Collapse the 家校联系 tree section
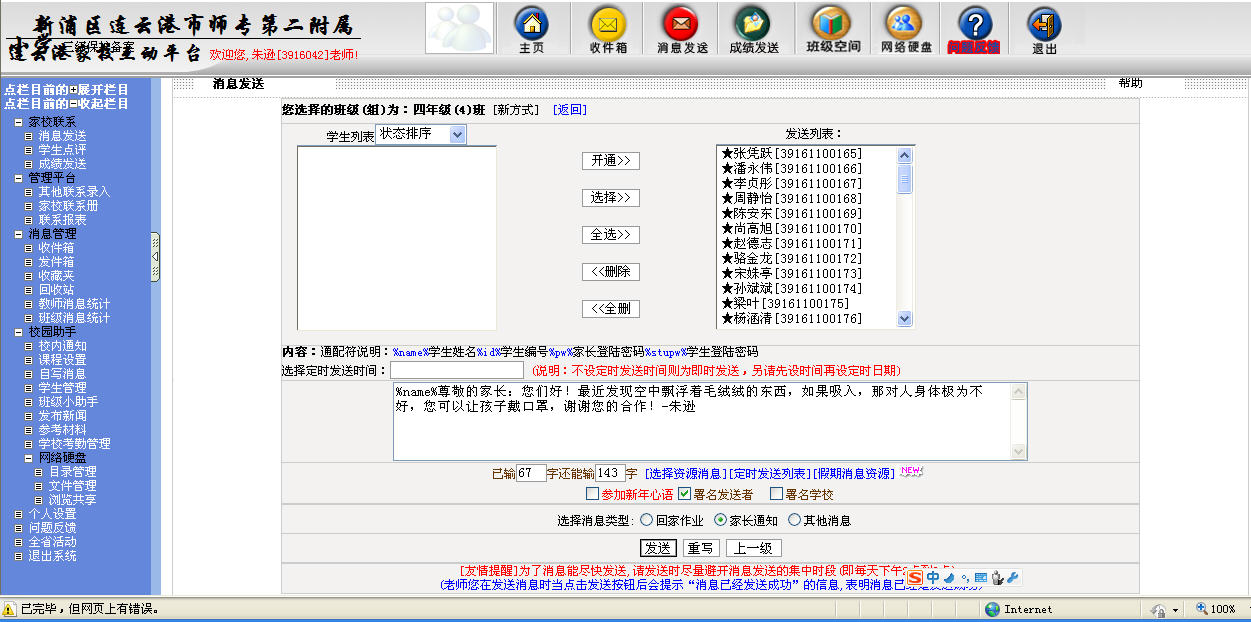The height and width of the screenshot is (622, 1251). pyautogui.click(x=19, y=122)
